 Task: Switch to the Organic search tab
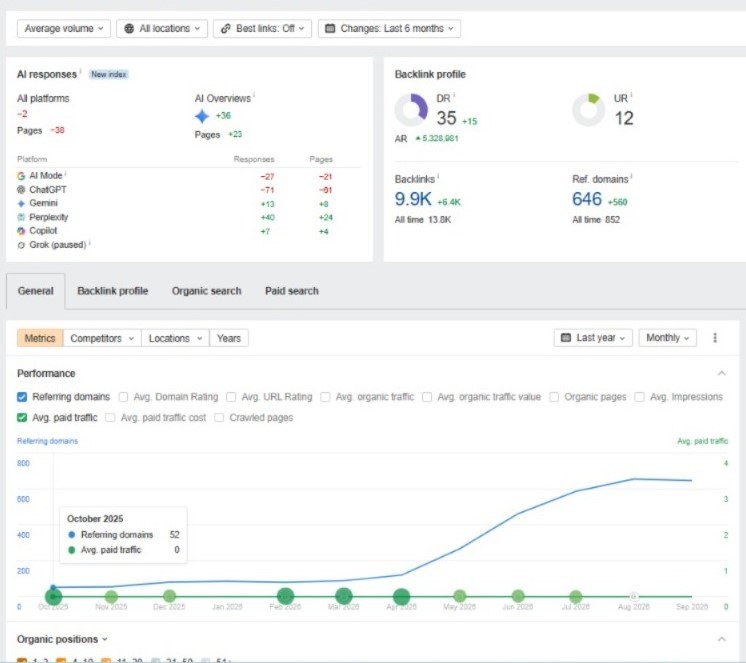[206, 291]
